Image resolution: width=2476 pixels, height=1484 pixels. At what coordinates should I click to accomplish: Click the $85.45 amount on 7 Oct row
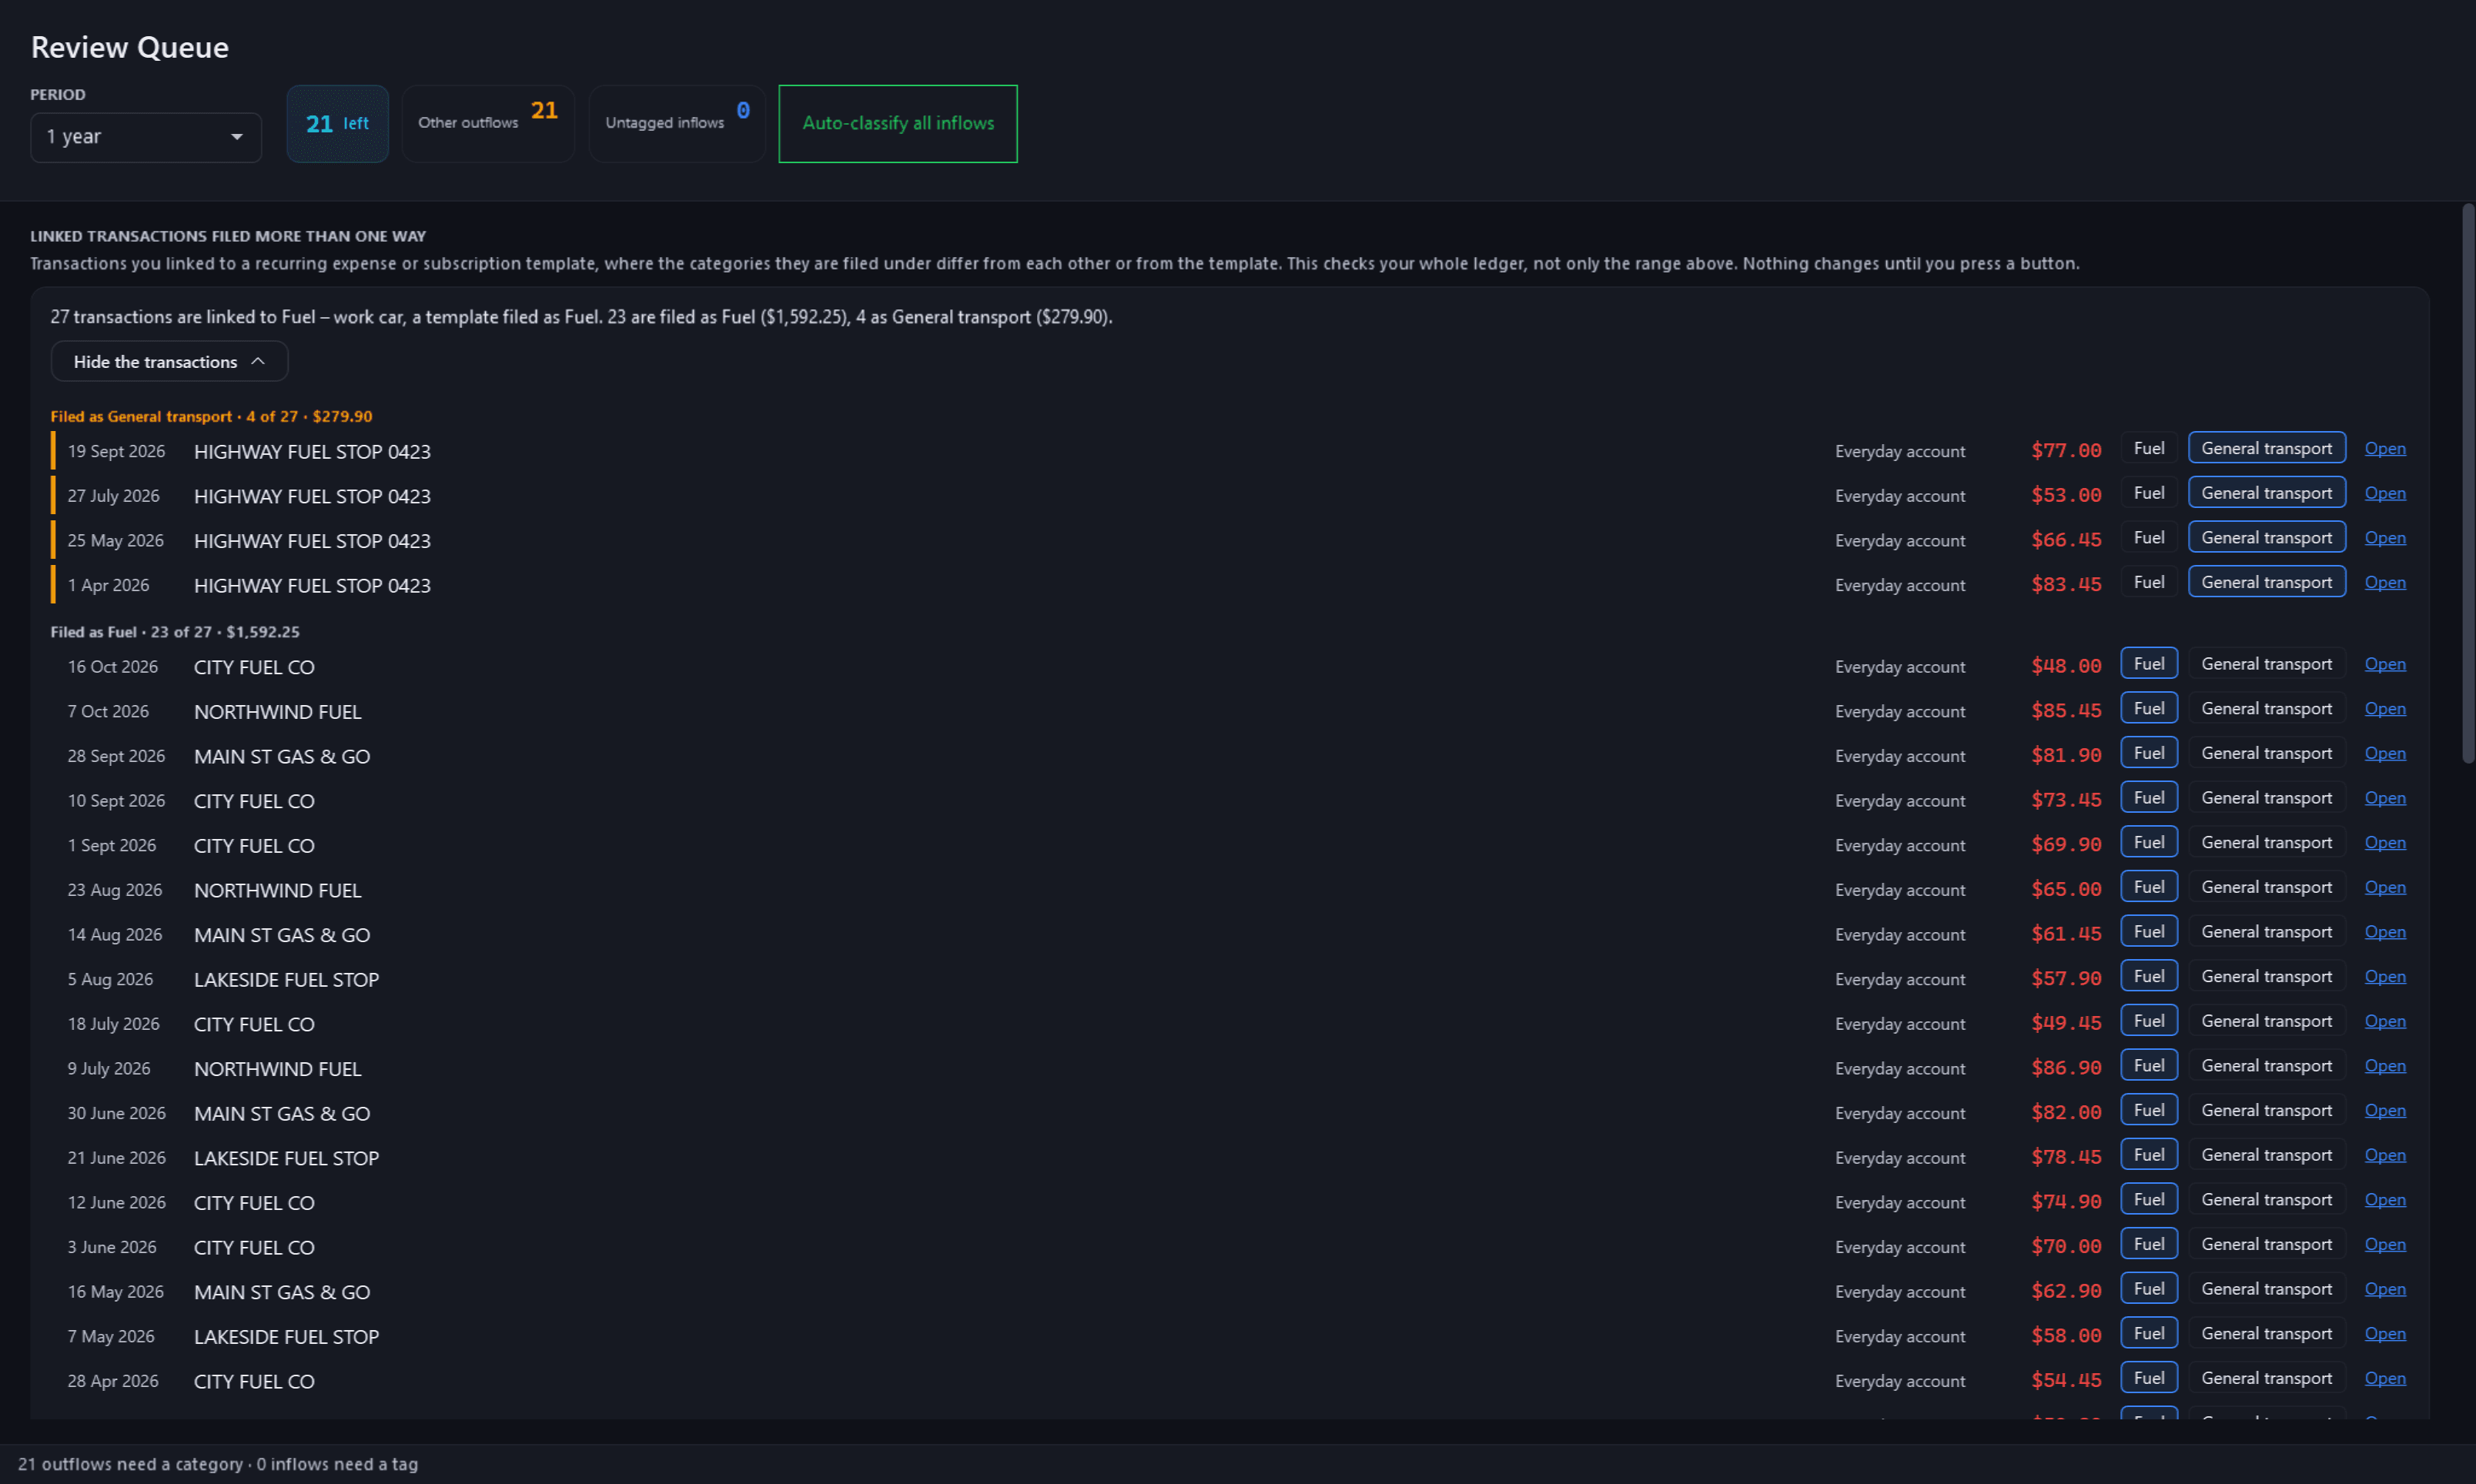(x=2066, y=711)
